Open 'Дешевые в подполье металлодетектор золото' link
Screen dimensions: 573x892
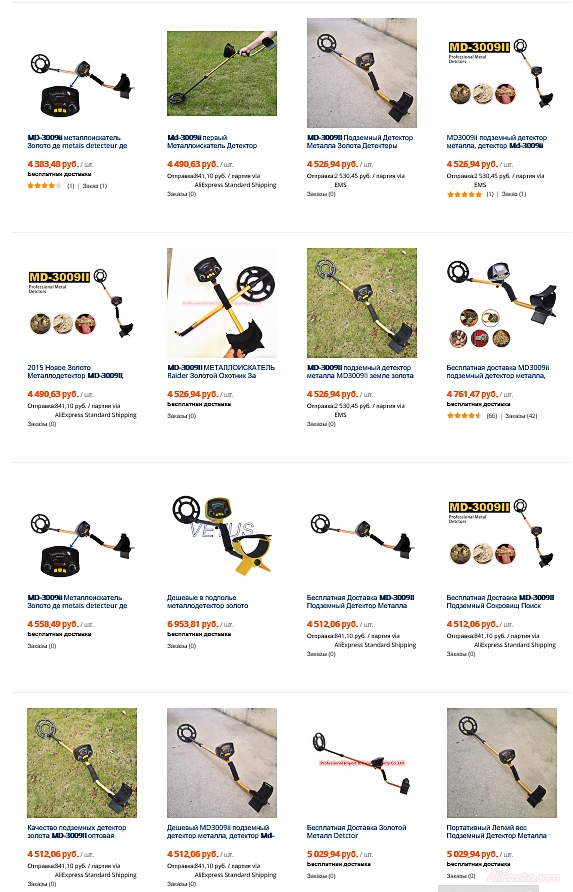click(x=207, y=602)
